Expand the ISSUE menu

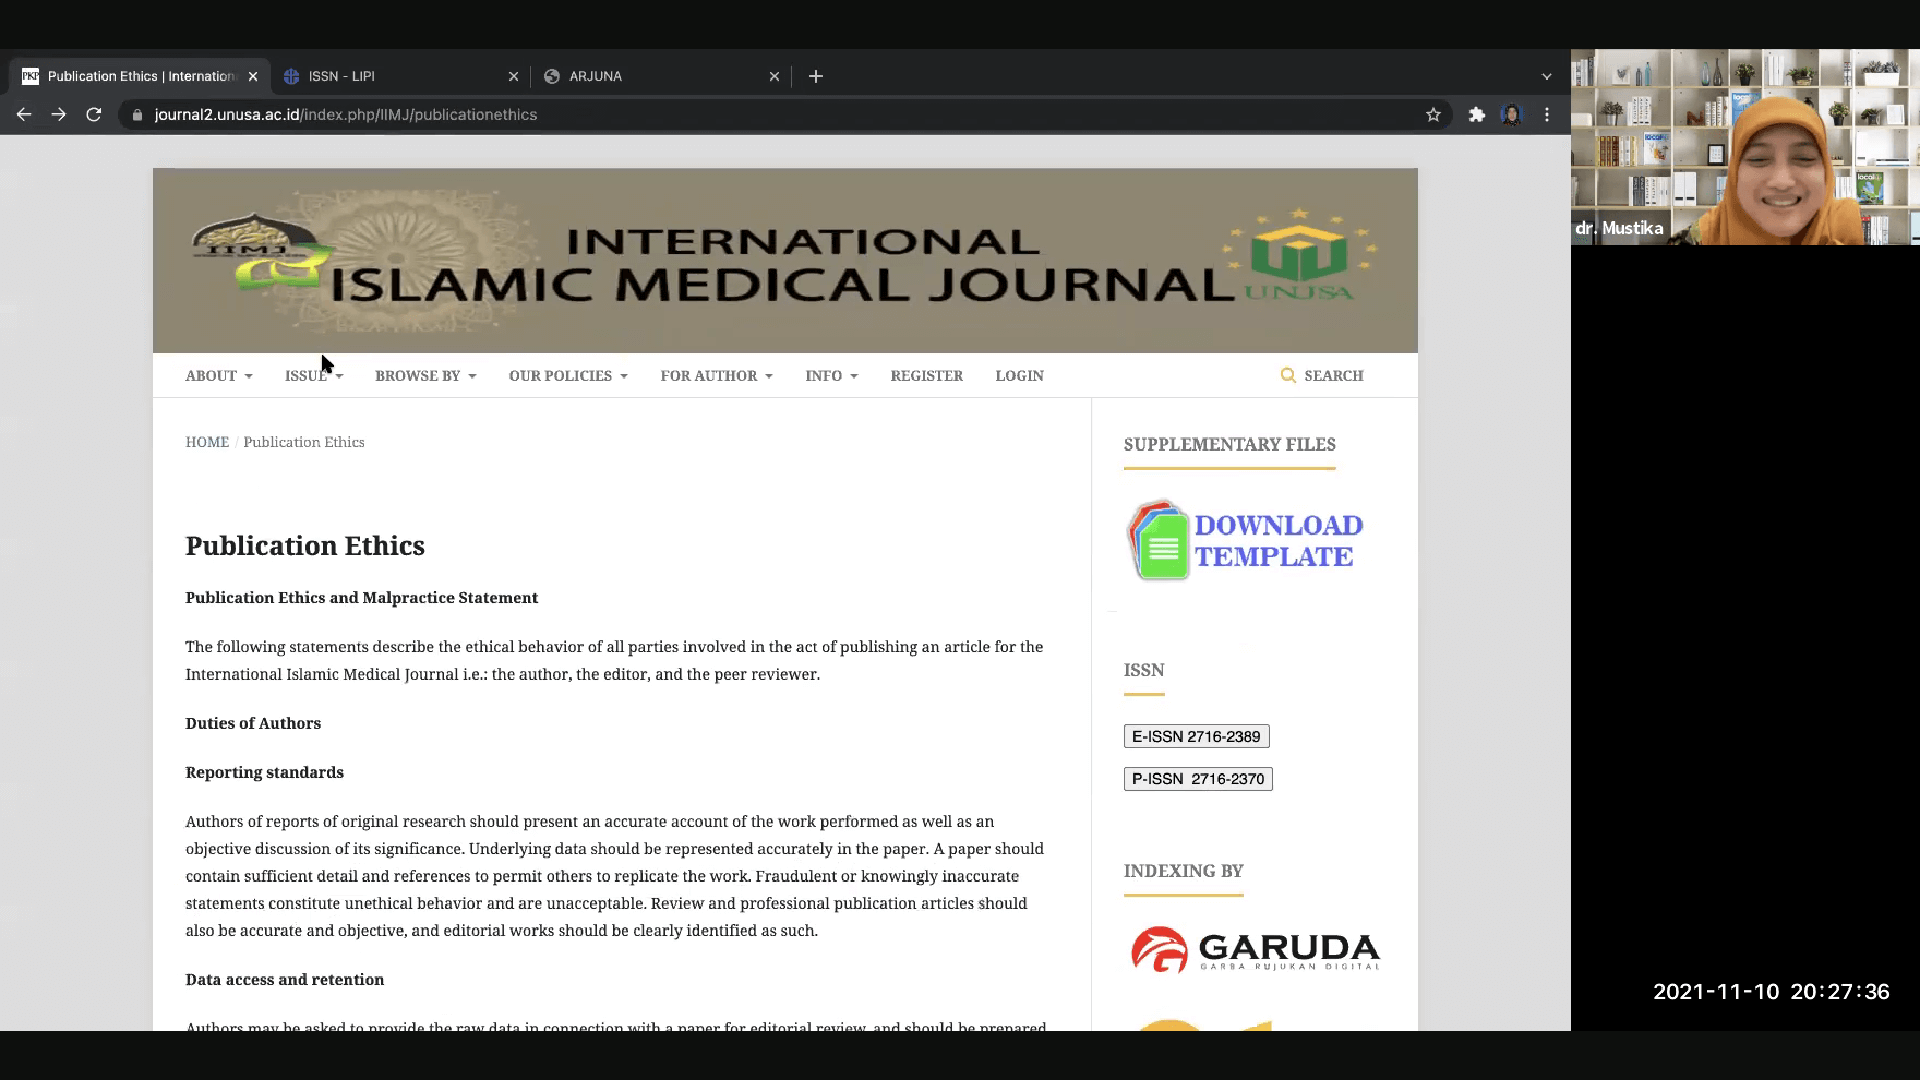point(314,376)
